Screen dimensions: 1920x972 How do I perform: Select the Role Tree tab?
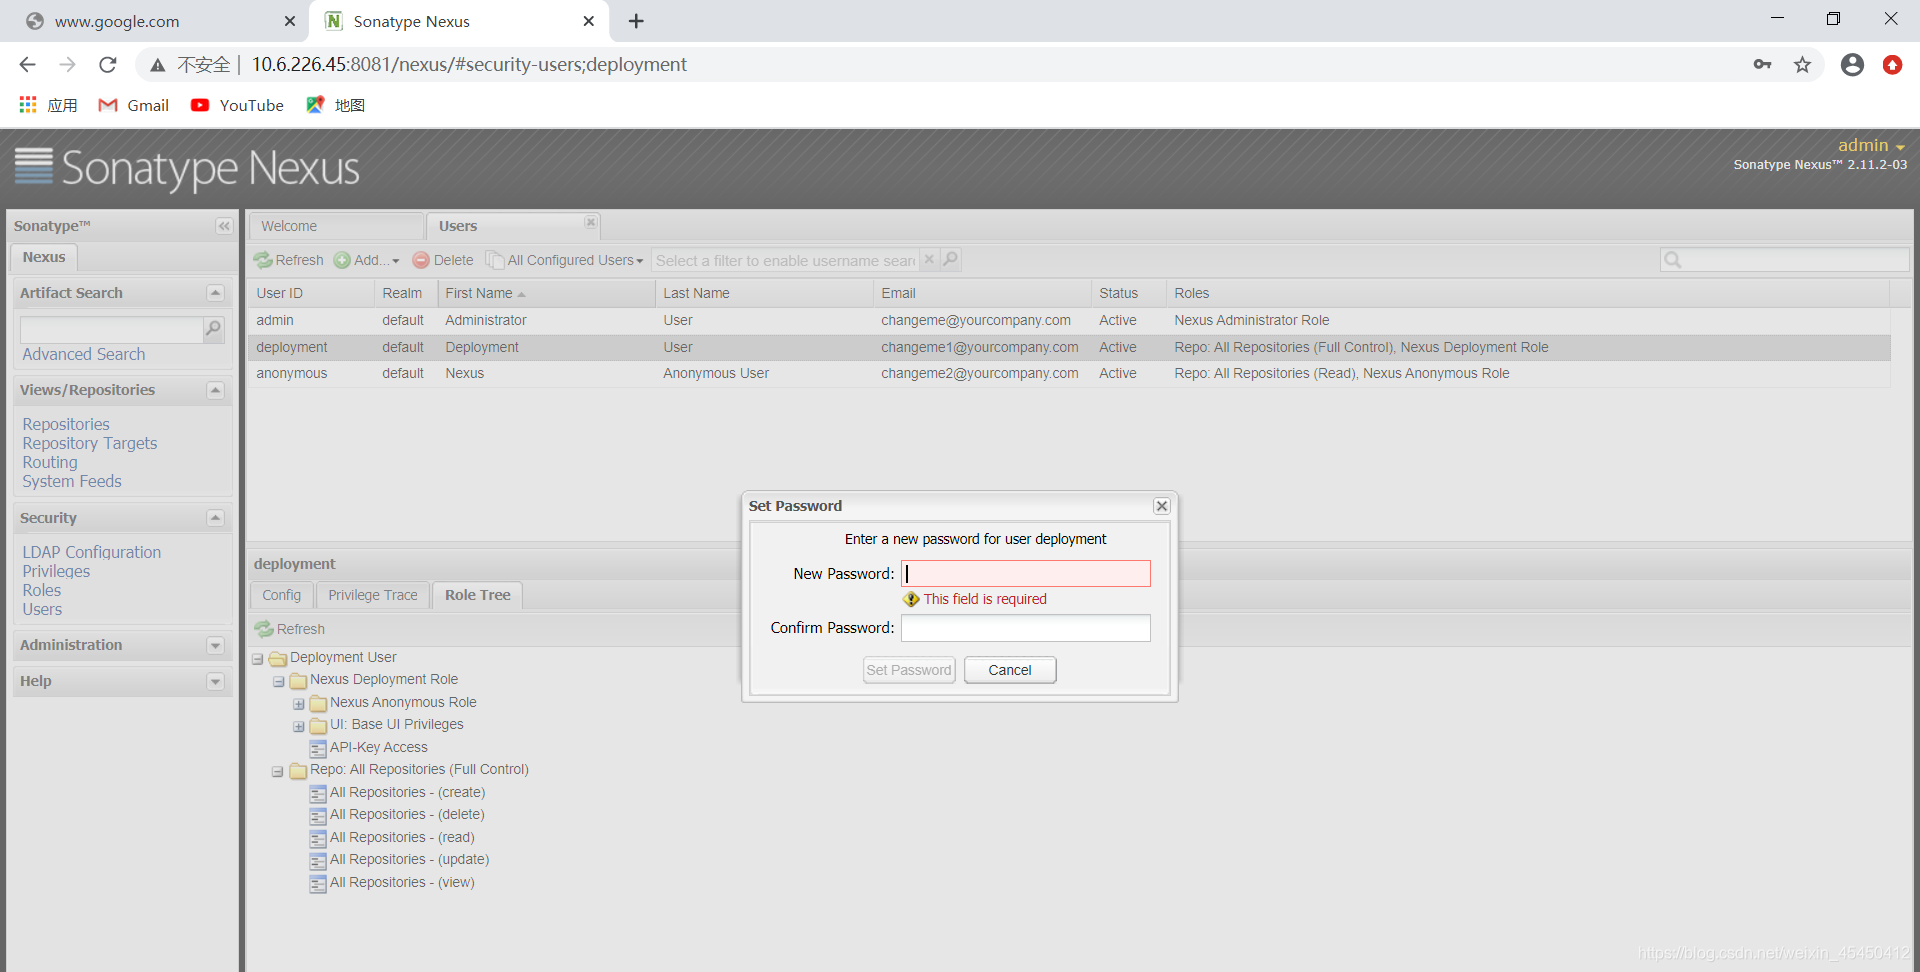pyautogui.click(x=478, y=595)
